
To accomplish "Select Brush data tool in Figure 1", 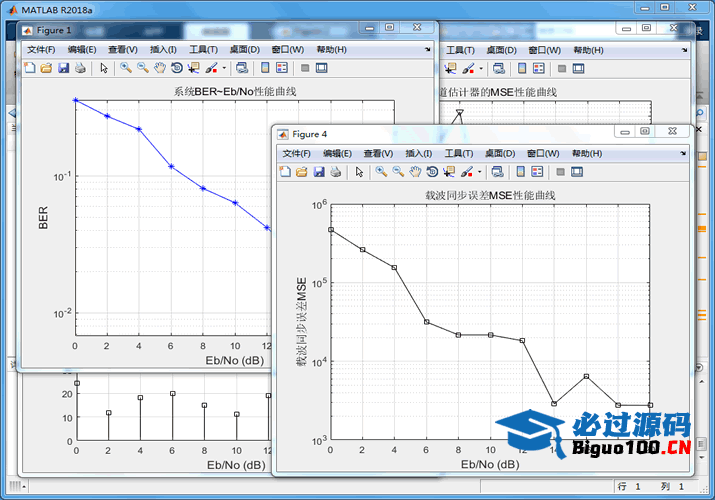I will (211, 68).
